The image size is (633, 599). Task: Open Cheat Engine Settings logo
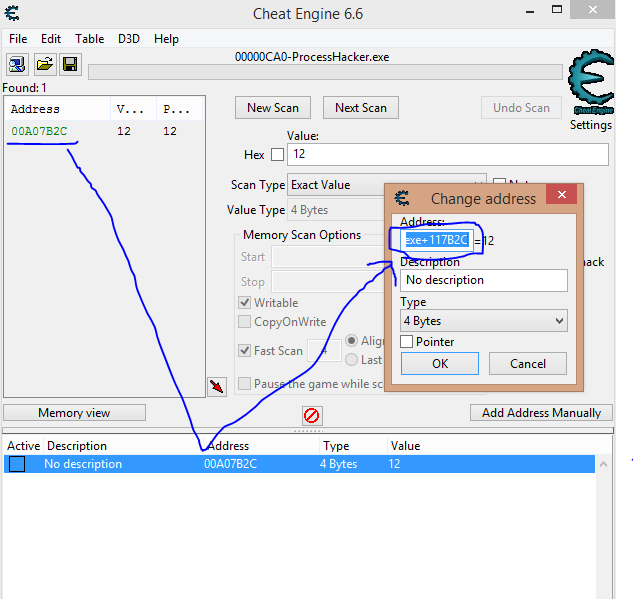tap(590, 90)
